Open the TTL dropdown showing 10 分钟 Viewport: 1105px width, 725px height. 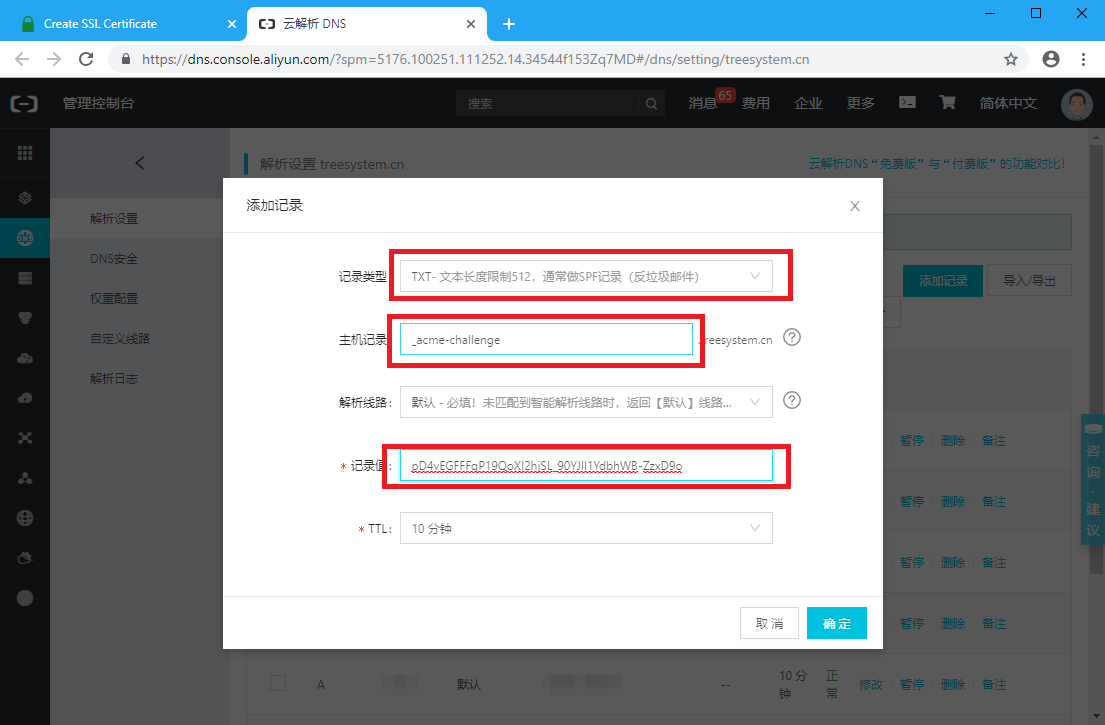pos(586,528)
